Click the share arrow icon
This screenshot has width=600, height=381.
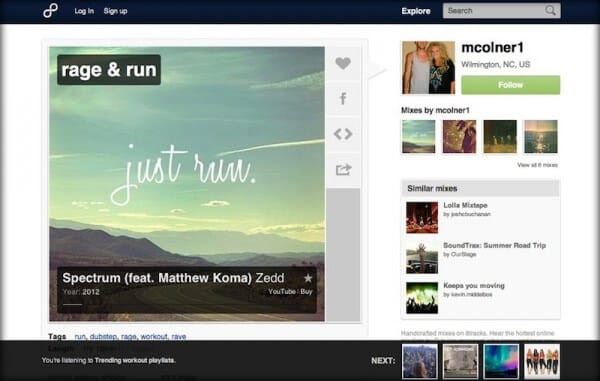pos(343,169)
